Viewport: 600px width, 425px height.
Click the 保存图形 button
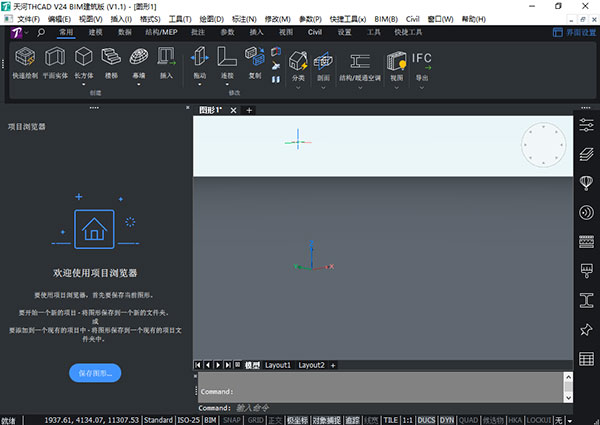(95, 373)
